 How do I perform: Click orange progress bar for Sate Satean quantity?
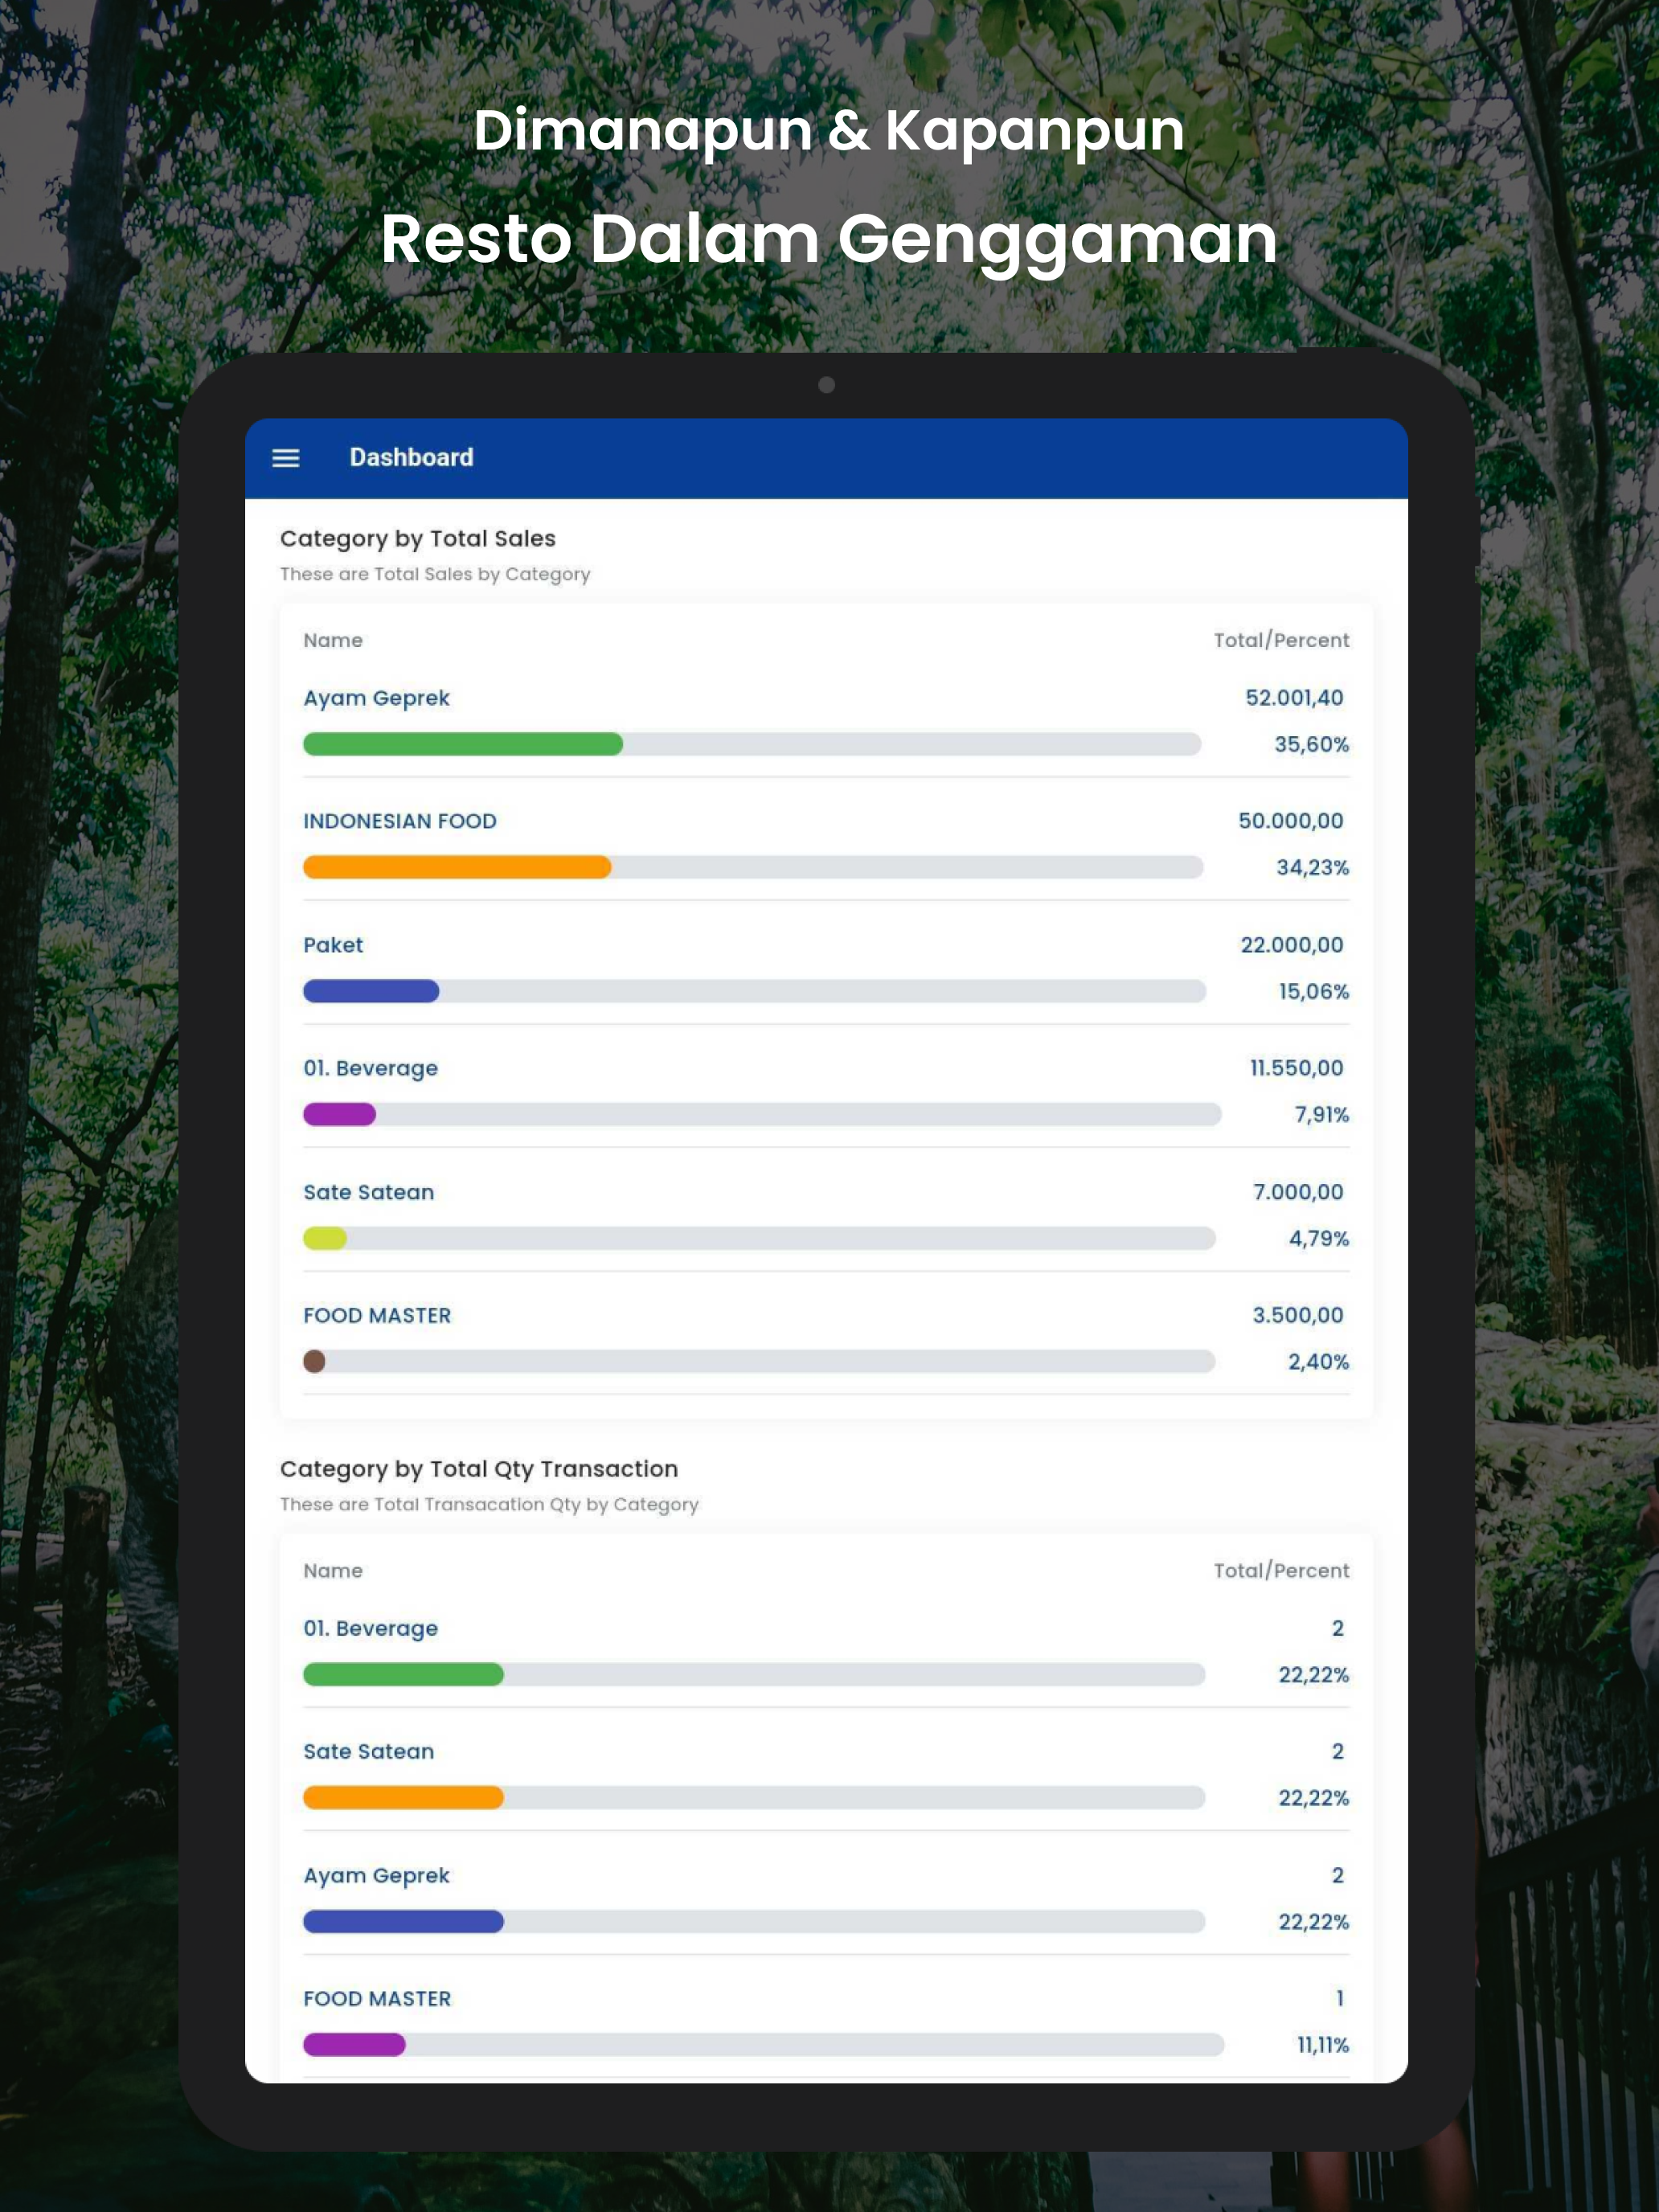click(403, 1797)
